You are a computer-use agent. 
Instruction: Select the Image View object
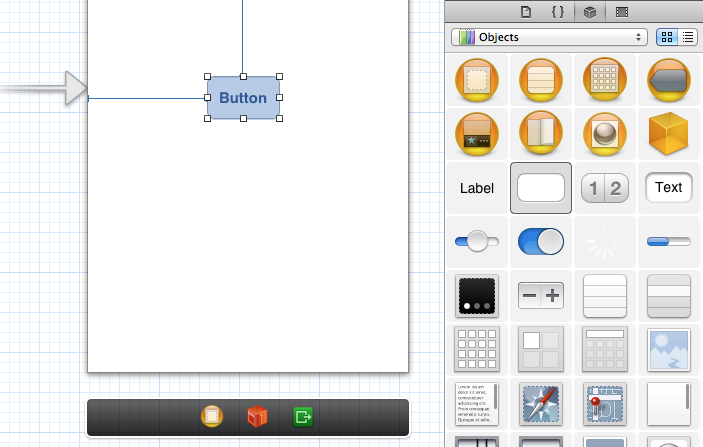click(669, 350)
